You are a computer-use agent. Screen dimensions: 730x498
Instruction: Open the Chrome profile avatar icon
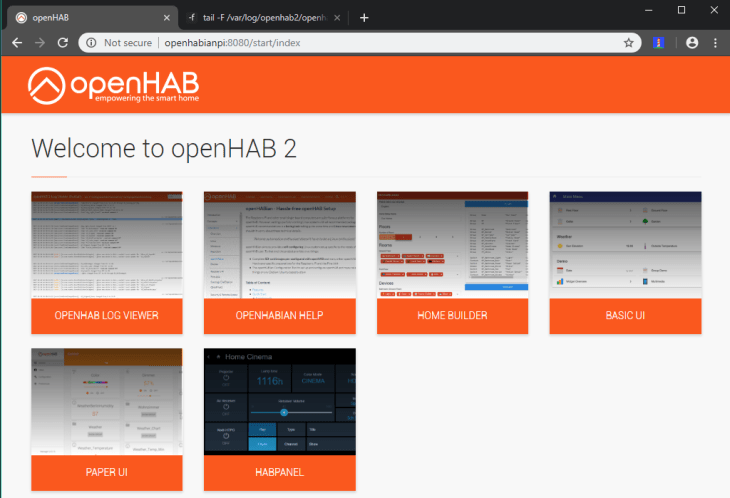tap(691, 43)
